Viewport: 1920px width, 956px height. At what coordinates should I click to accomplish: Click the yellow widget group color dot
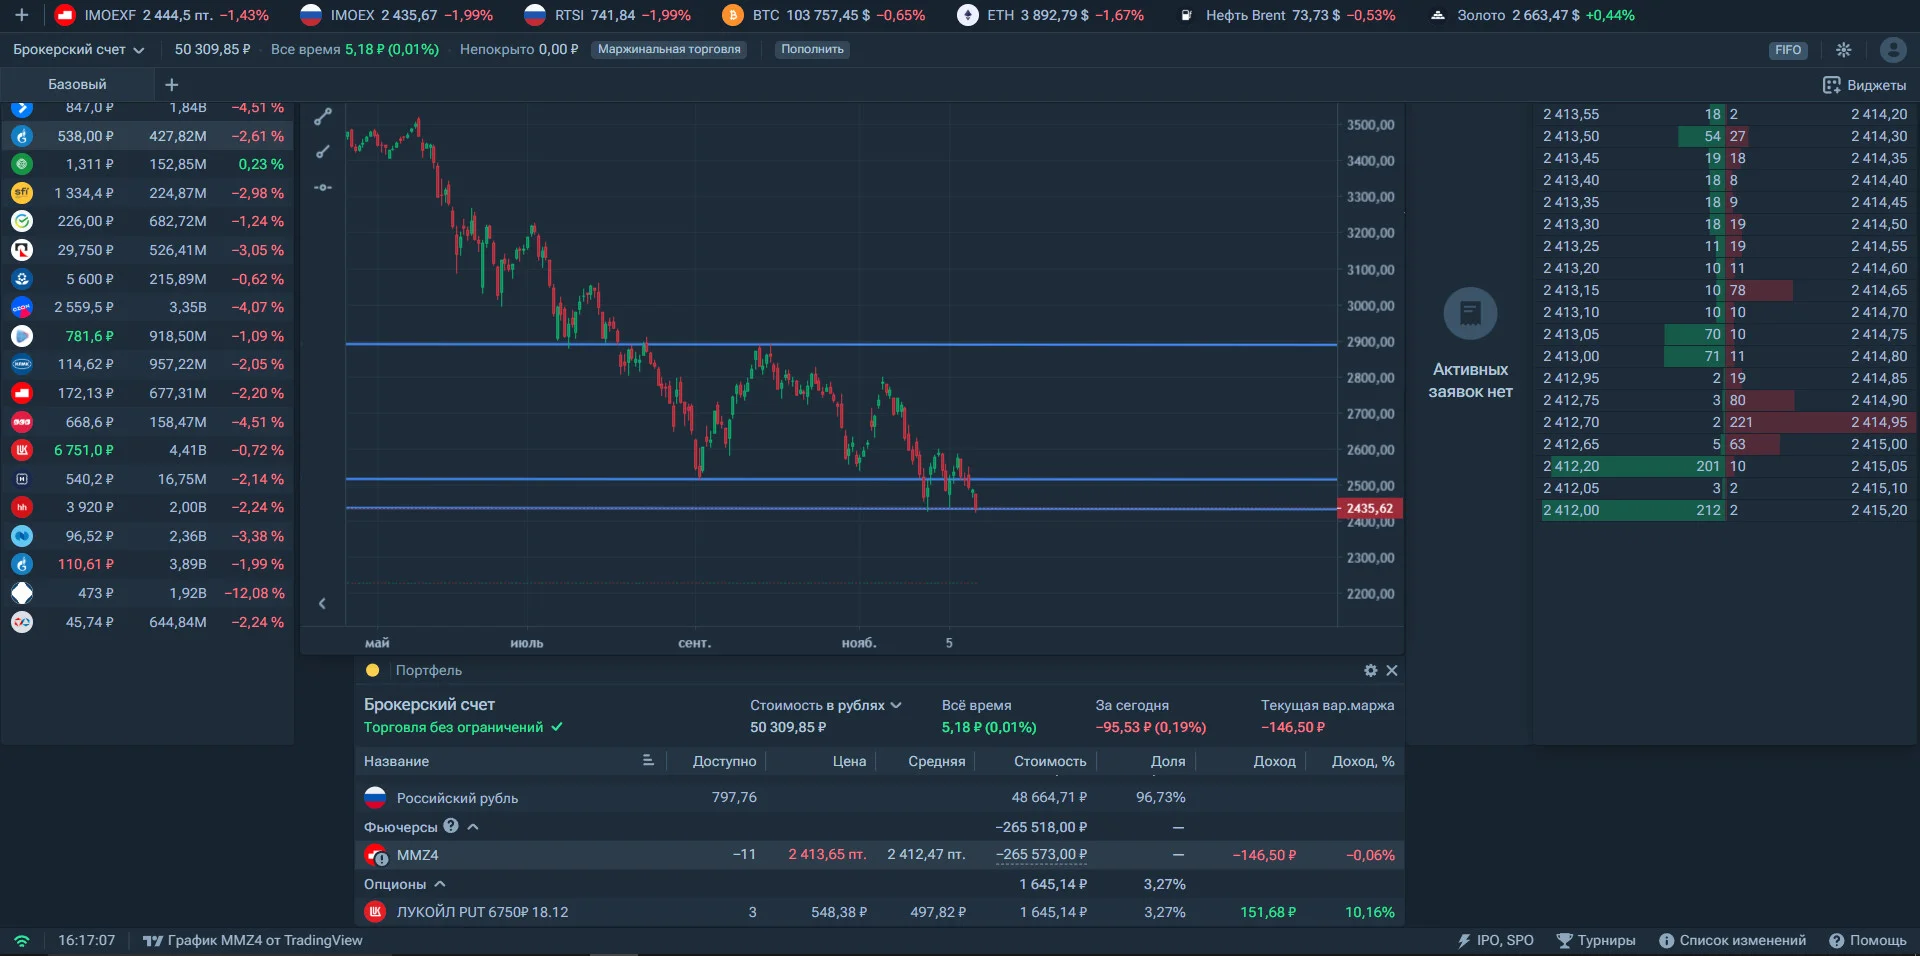click(x=373, y=670)
